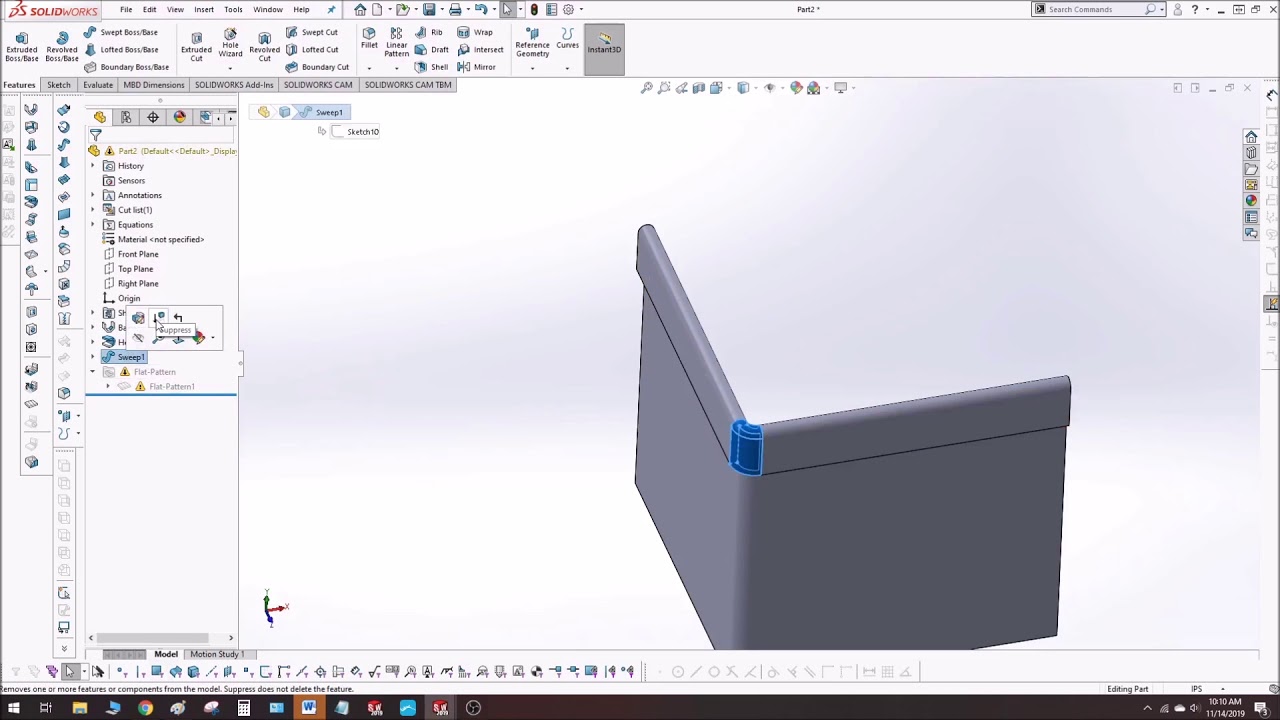
Task: Open the FeatureManager design tree tab
Action: [x=100, y=118]
